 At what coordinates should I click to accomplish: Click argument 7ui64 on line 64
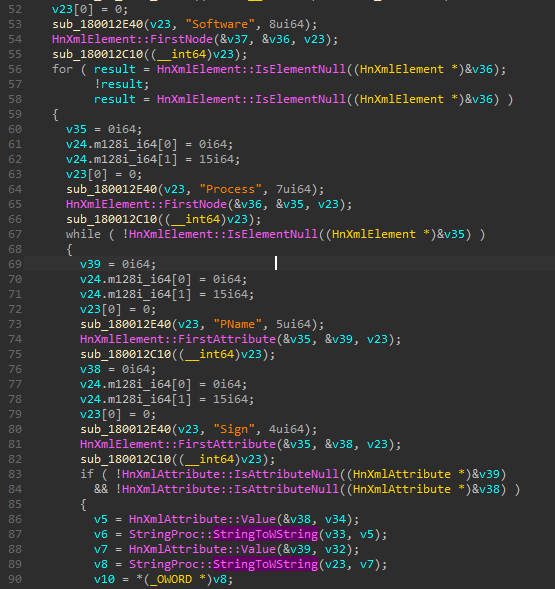pyautogui.click(x=293, y=189)
